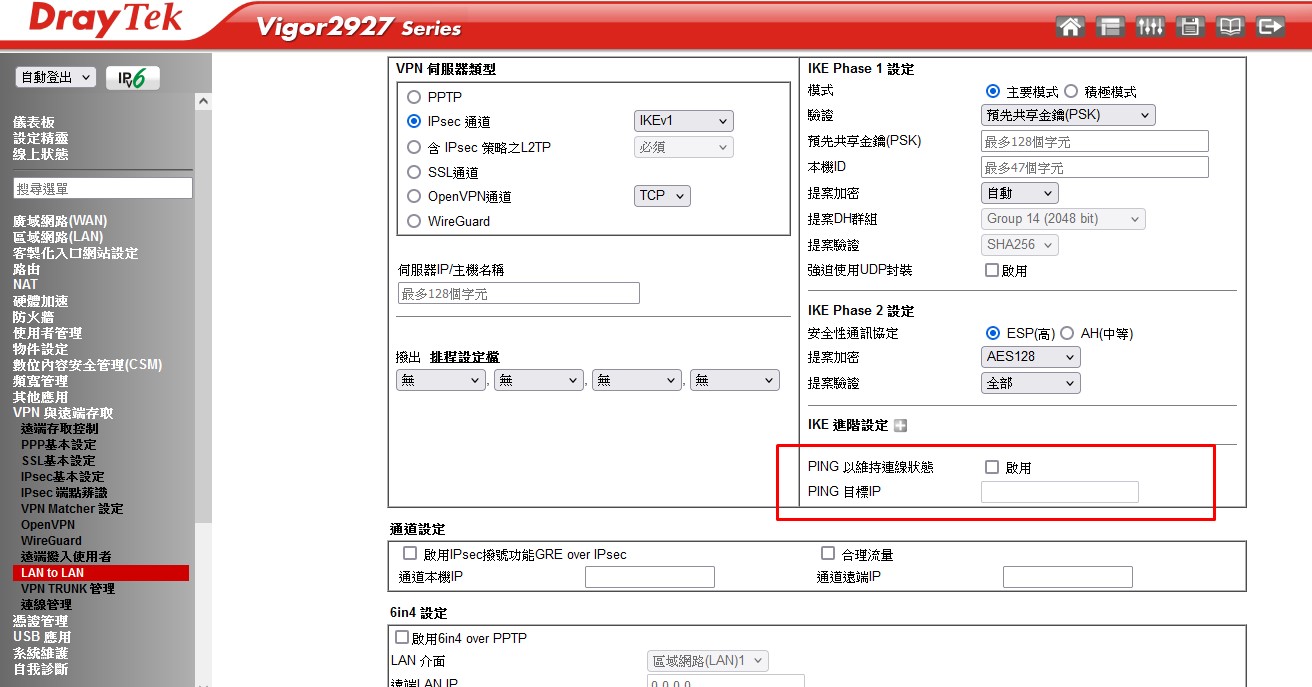The height and width of the screenshot is (687, 1312).
Task: Enable PING 以維持連線狀態 checkbox
Action: tap(992, 467)
